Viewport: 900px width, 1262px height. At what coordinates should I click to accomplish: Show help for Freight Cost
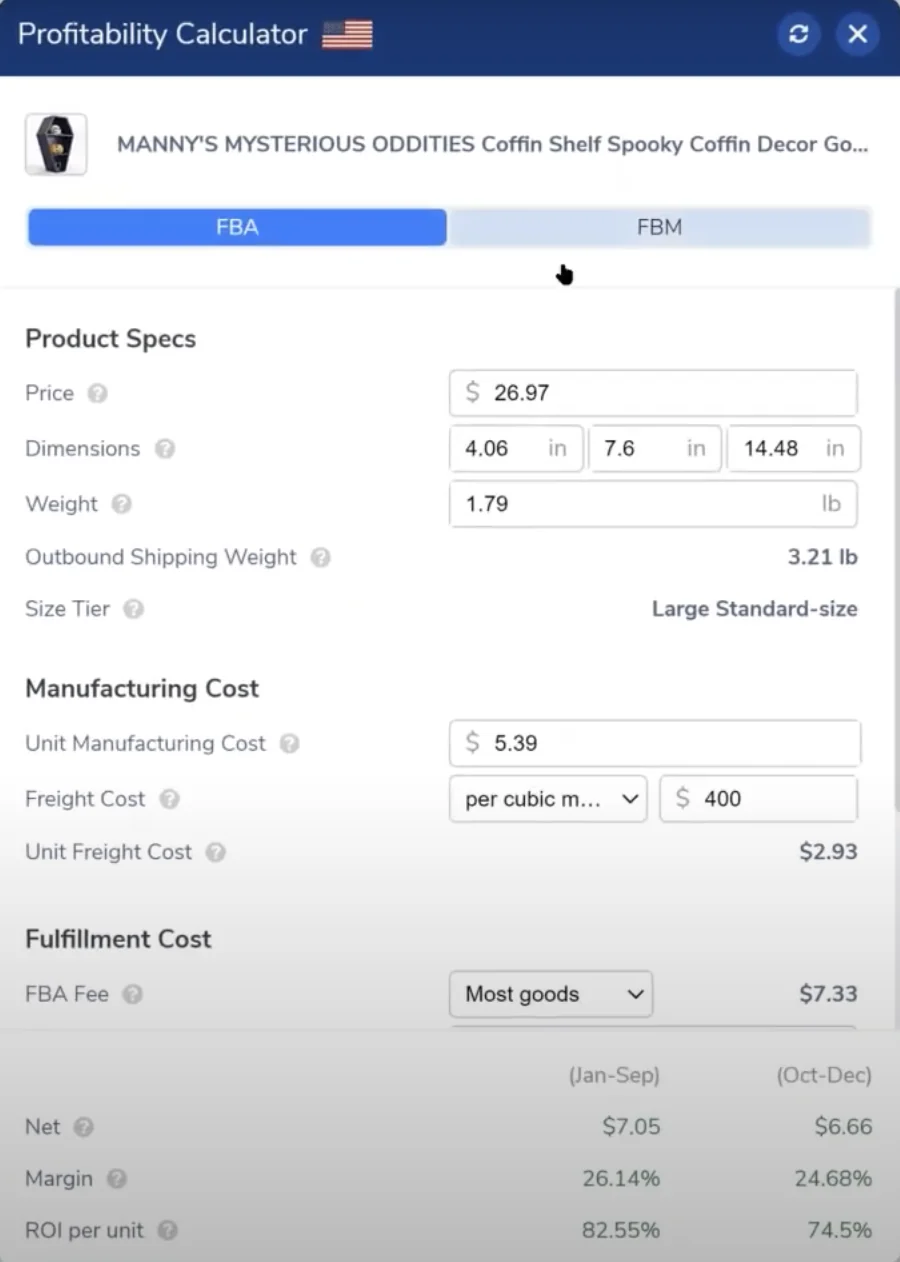click(169, 799)
